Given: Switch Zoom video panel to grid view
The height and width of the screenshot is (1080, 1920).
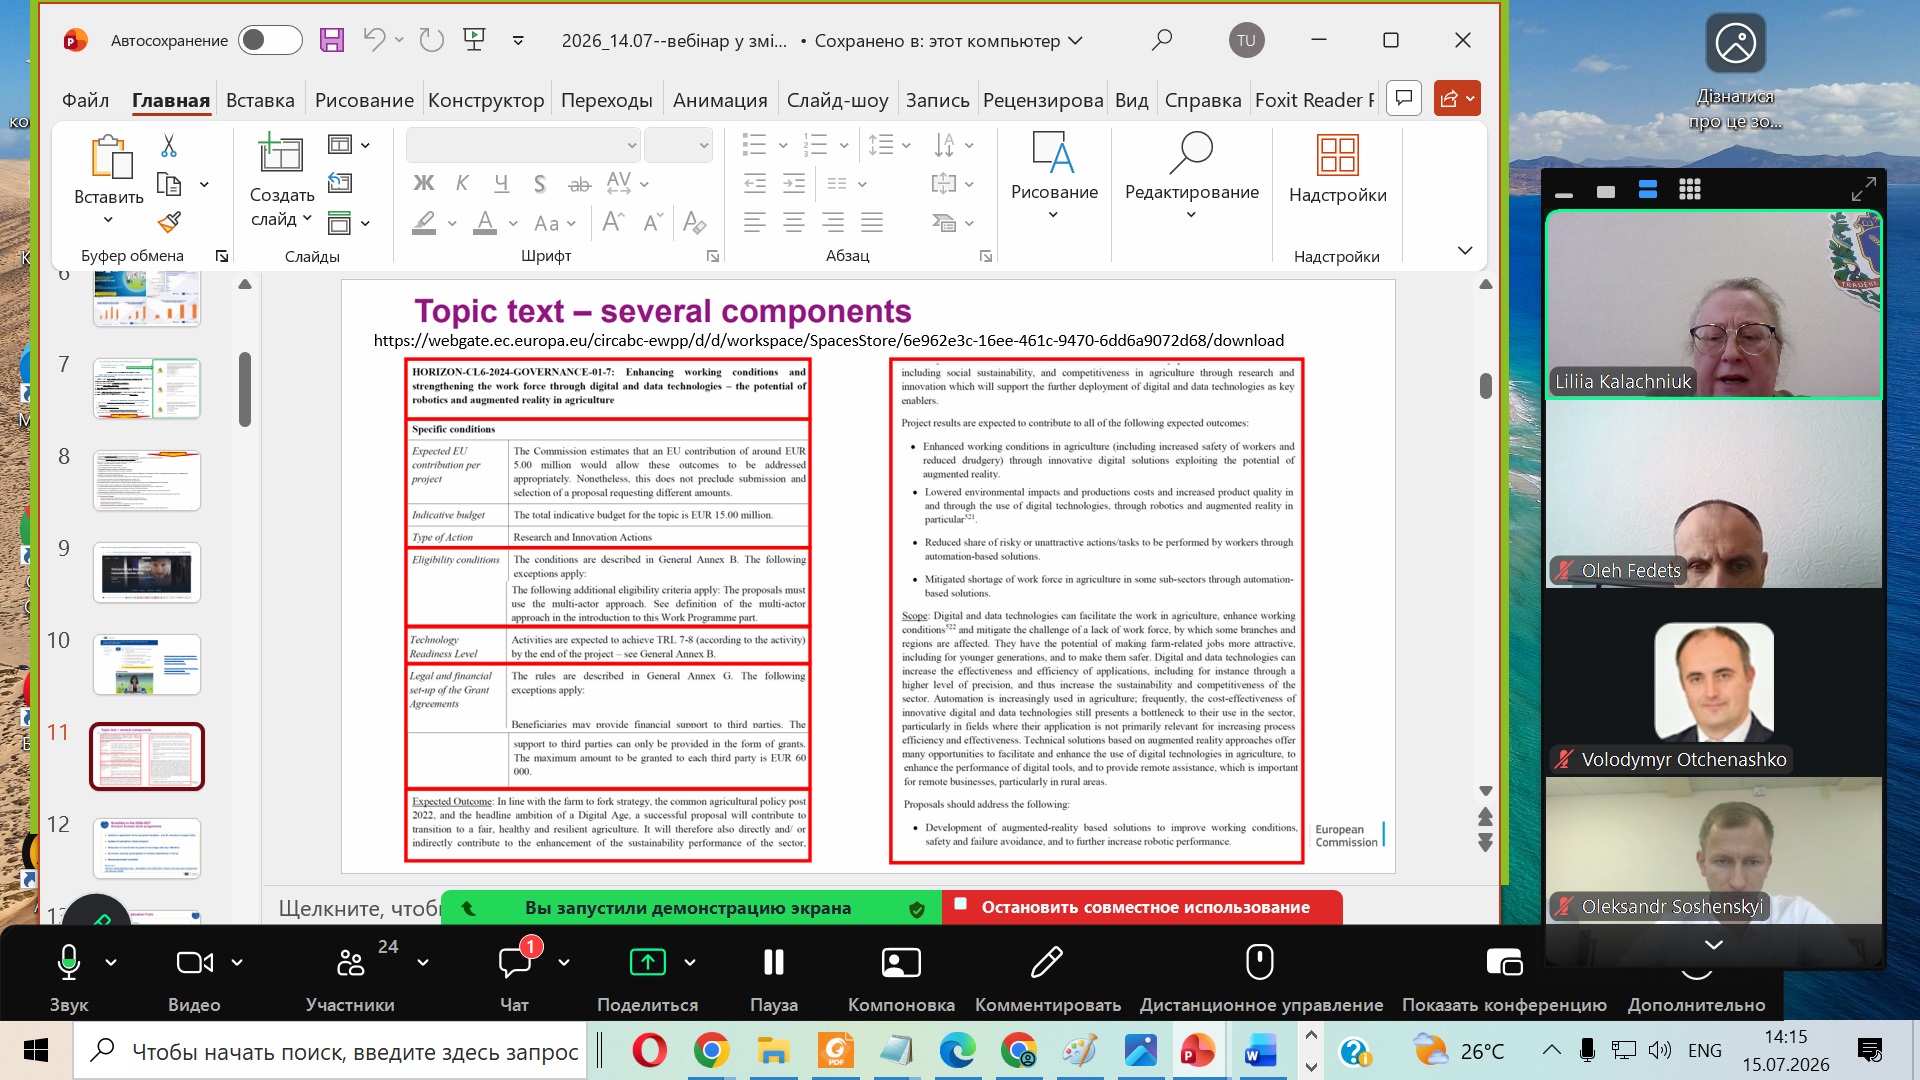Looking at the screenshot, I should [x=1690, y=190].
